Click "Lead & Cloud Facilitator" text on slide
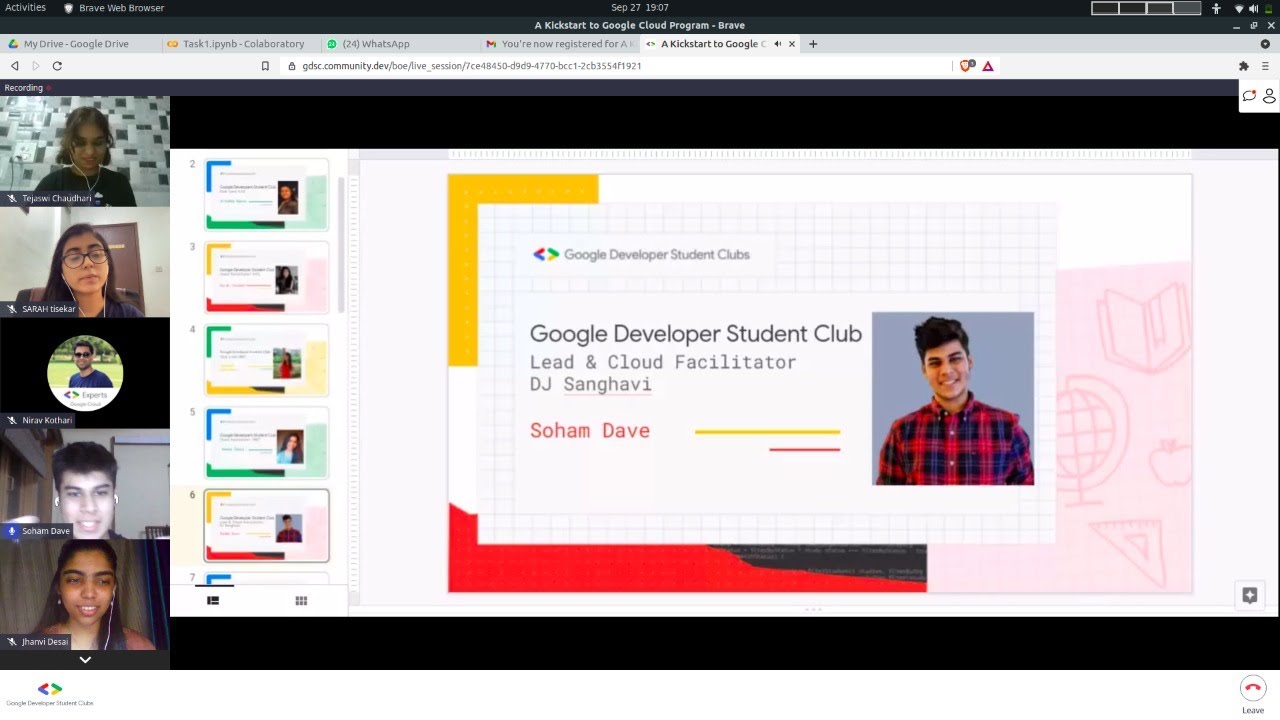This screenshot has width=1280, height=720. [x=663, y=362]
